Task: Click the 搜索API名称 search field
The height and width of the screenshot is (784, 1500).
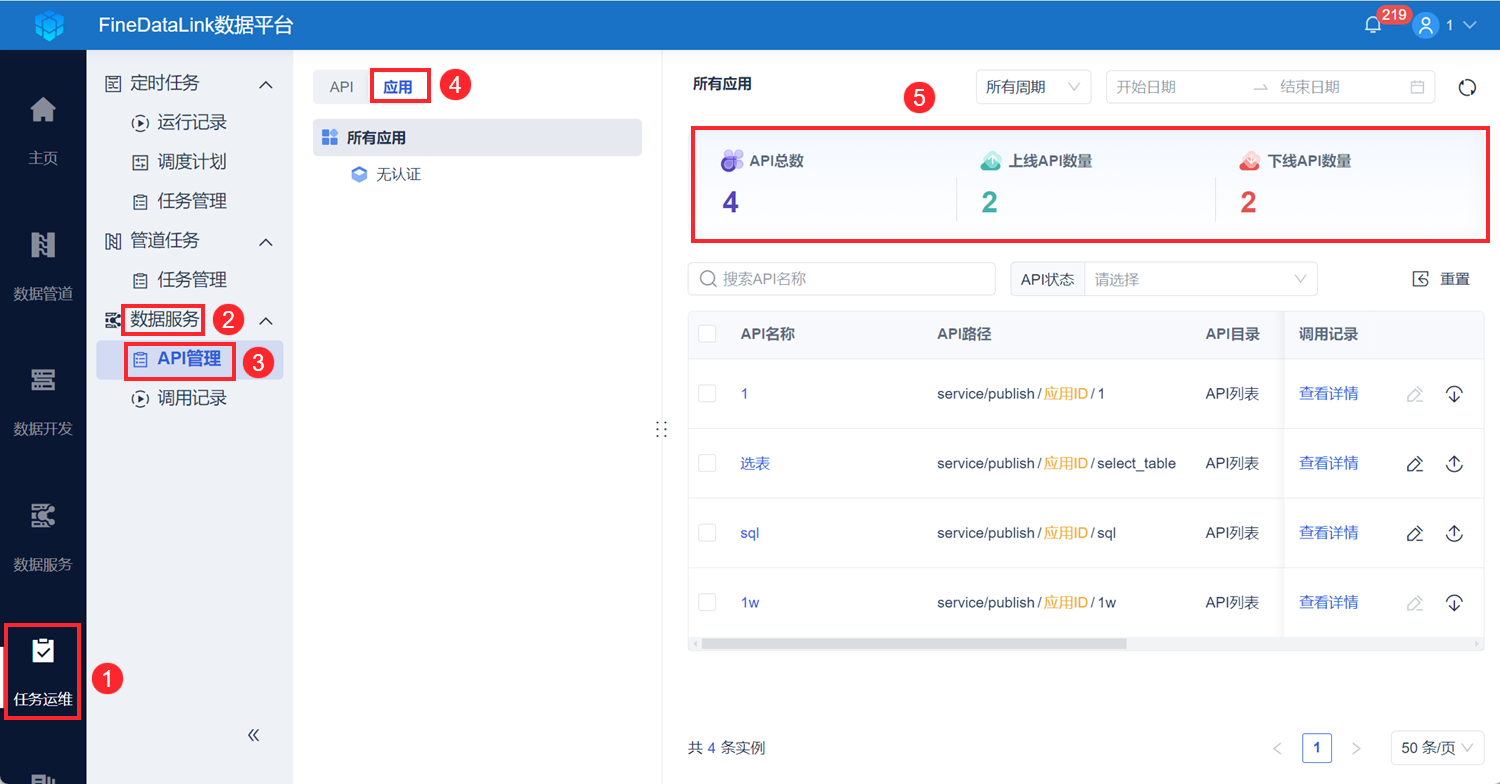Action: pyautogui.click(x=842, y=279)
